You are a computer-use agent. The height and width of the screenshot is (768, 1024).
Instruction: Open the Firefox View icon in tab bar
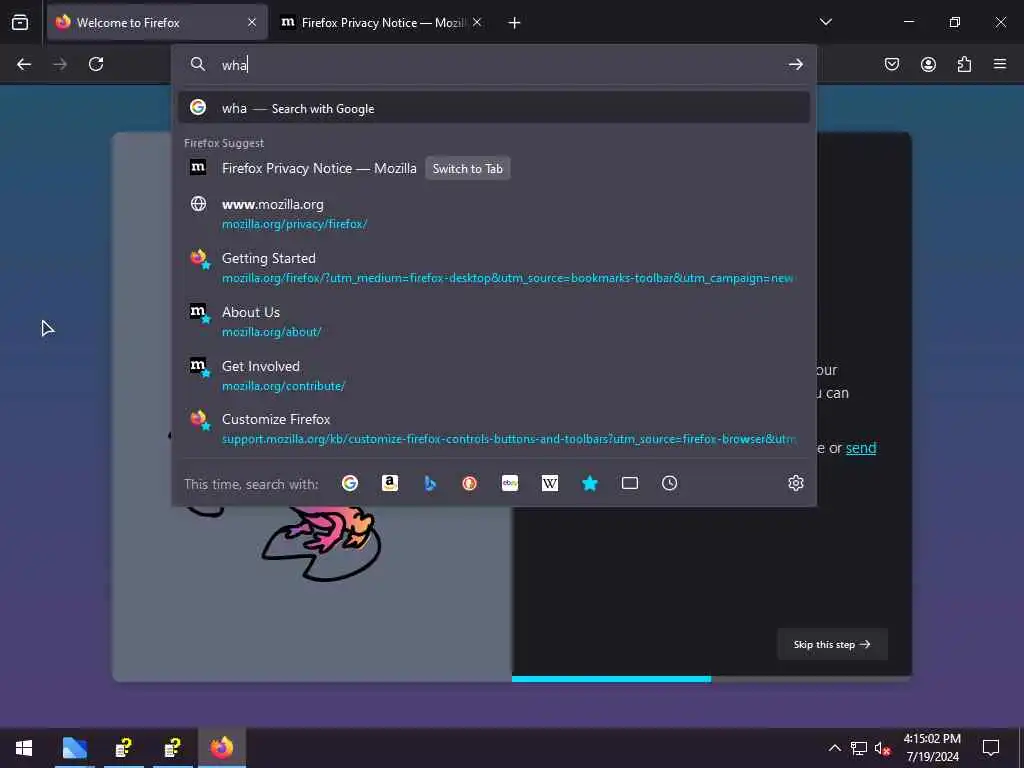pyautogui.click(x=20, y=22)
